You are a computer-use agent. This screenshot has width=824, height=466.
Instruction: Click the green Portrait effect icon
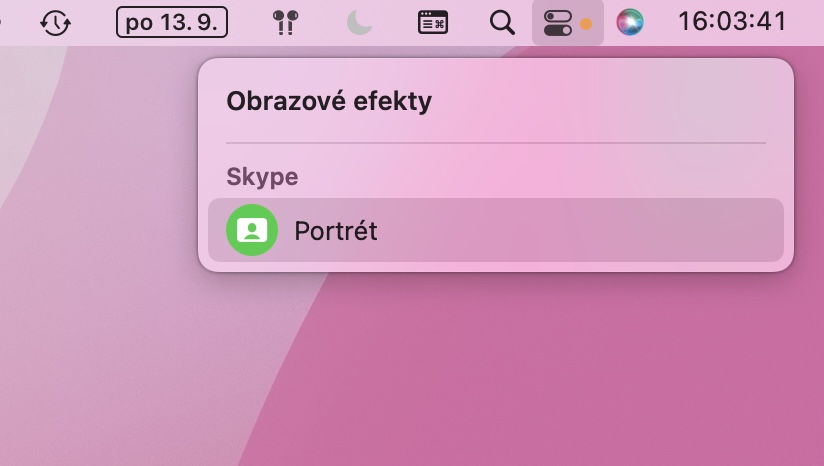[252, 230]
